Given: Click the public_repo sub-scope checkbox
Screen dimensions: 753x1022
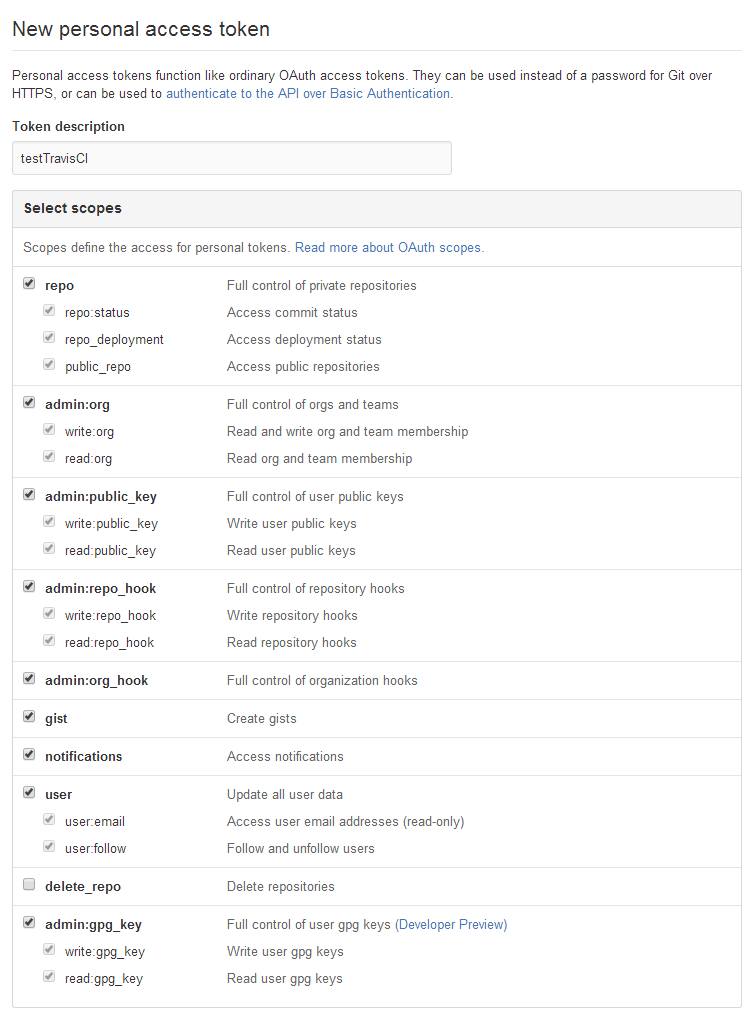Looking at the screenshot, I should (49, 366).
